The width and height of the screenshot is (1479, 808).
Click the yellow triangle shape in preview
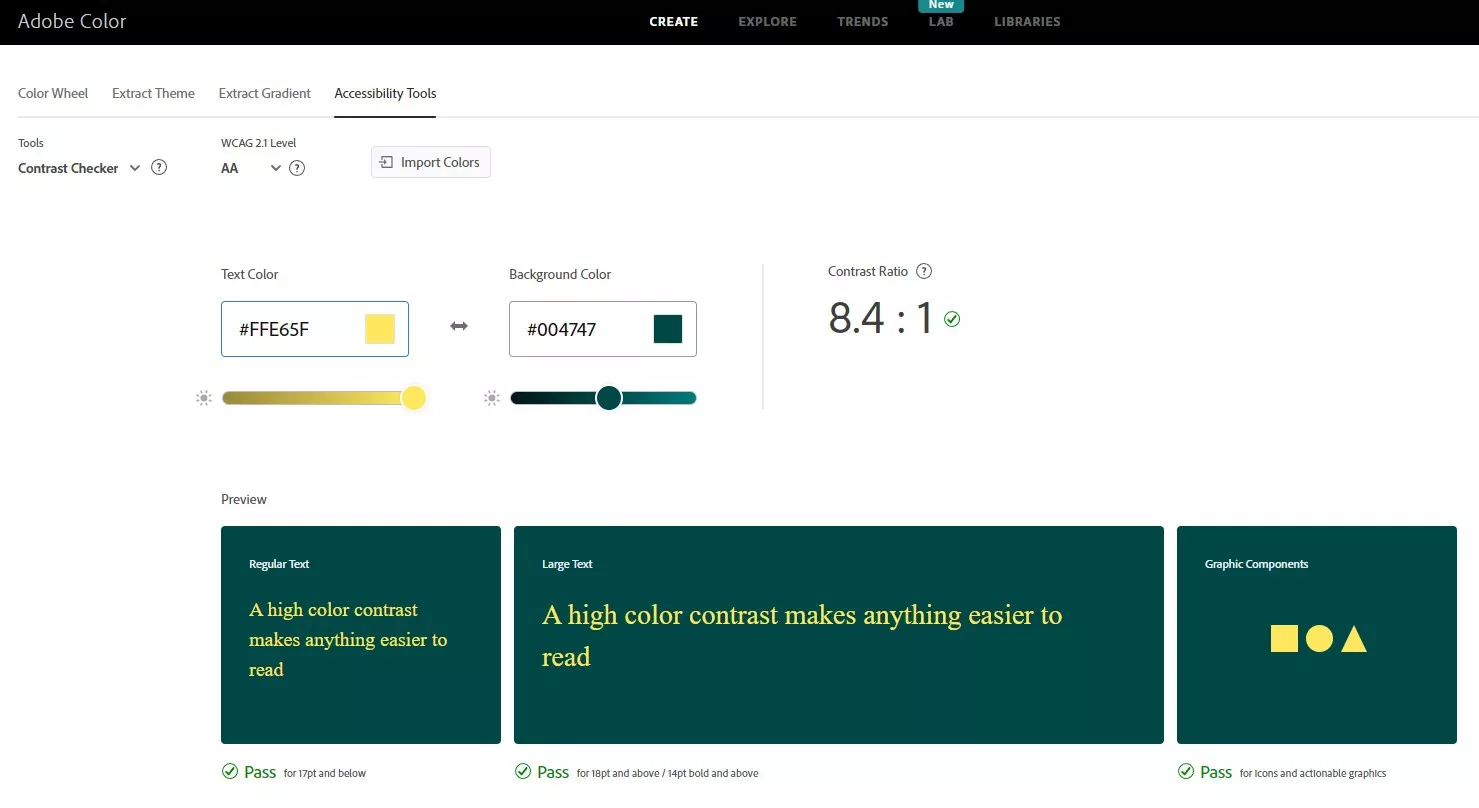pos(1354,639)
